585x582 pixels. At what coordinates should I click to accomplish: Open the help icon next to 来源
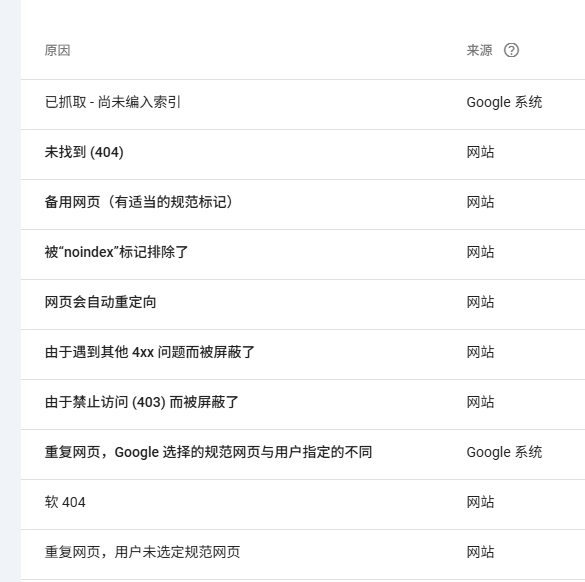(x=511, y=50)
